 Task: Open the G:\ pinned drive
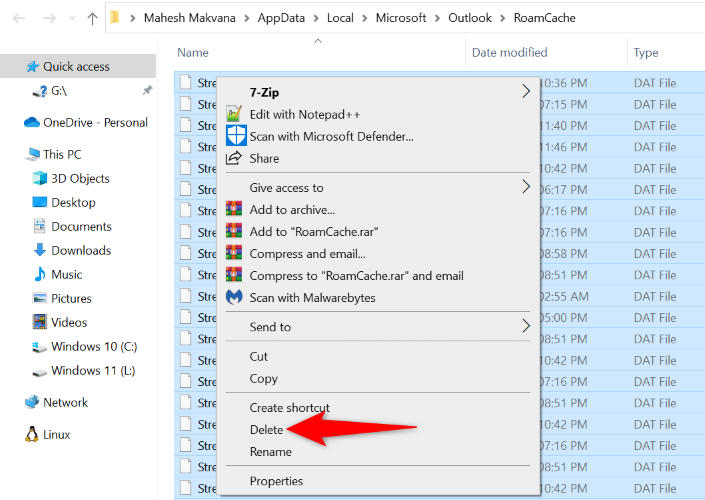point(59,91)
